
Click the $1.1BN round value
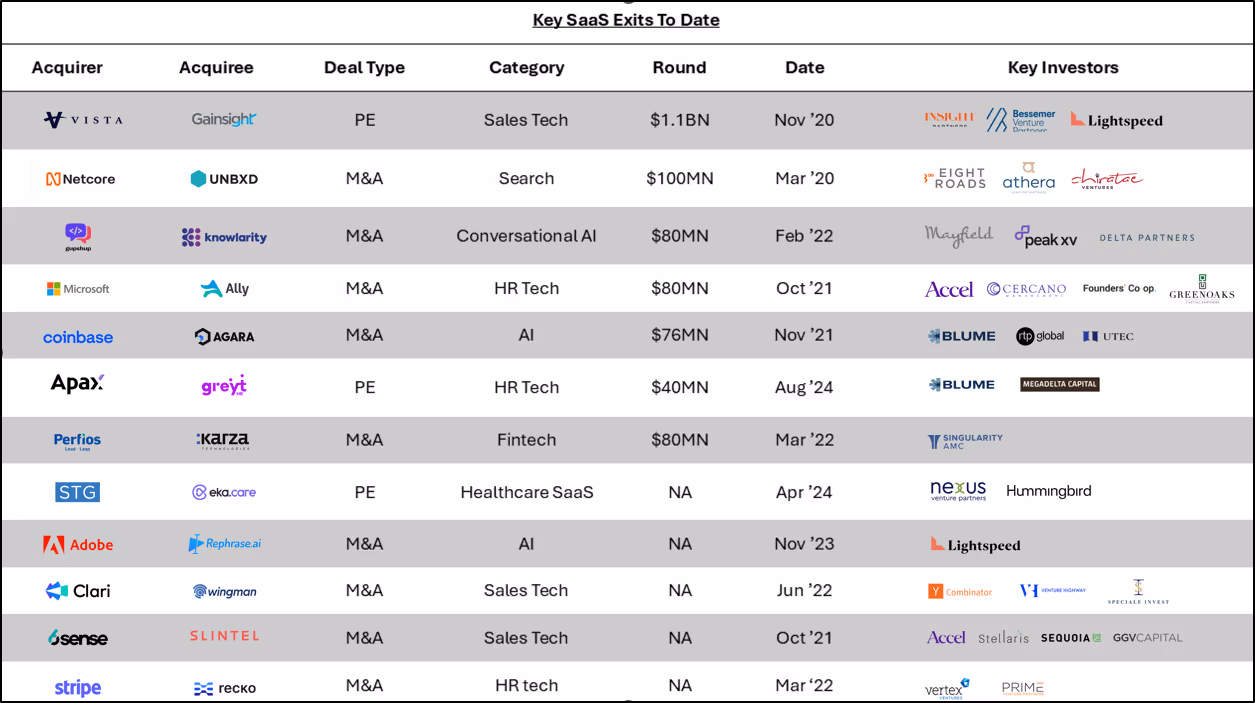pos(679,120)
